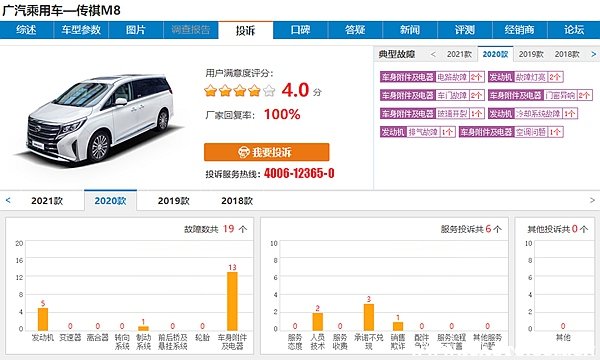Click the fifth empty star in satisfaction rating
The height and width of the screenshot is (360, 600).
(269, 91)
